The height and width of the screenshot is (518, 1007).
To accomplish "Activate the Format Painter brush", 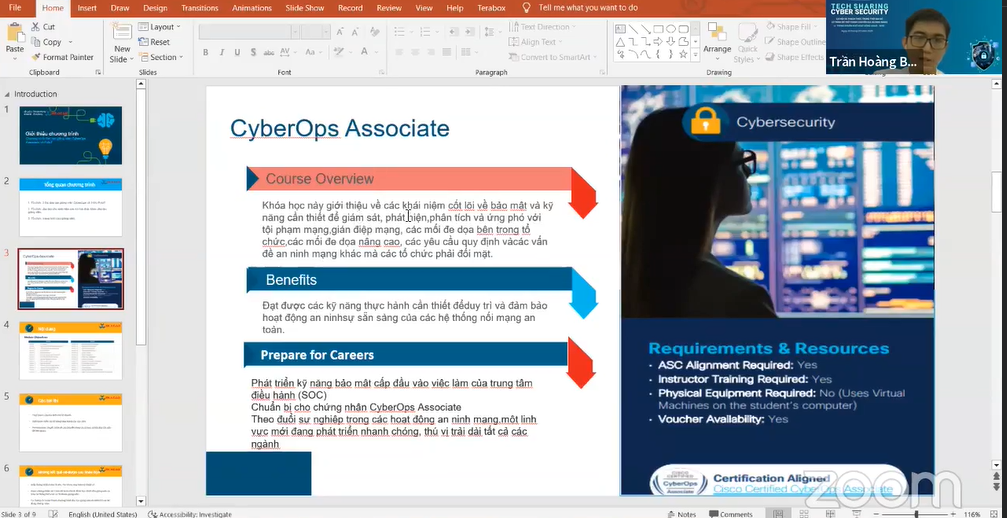I will pos(35,57).
